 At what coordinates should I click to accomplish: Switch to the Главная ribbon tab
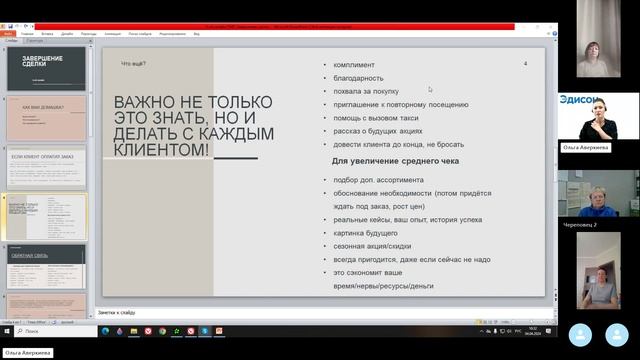coord(27,34)
